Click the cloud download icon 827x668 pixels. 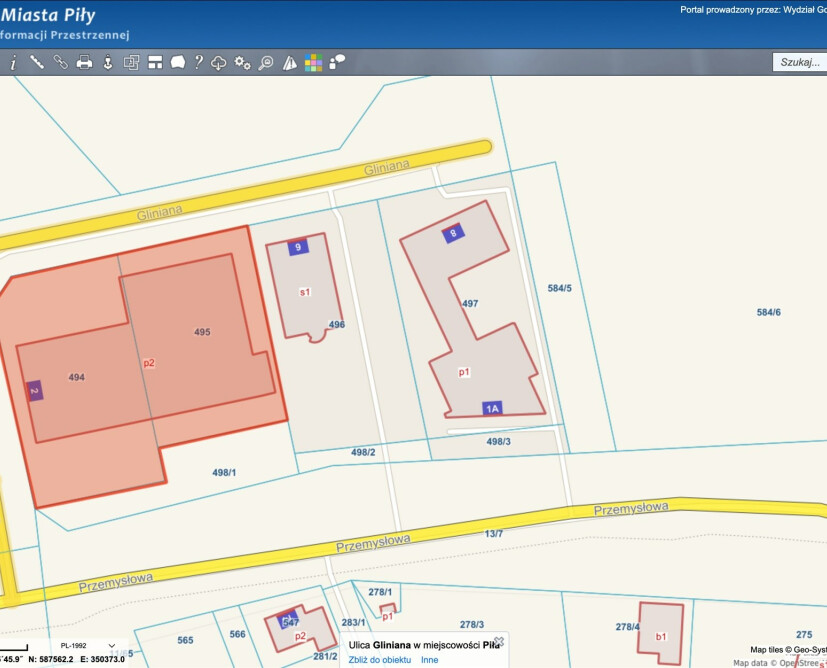point(219,62)
